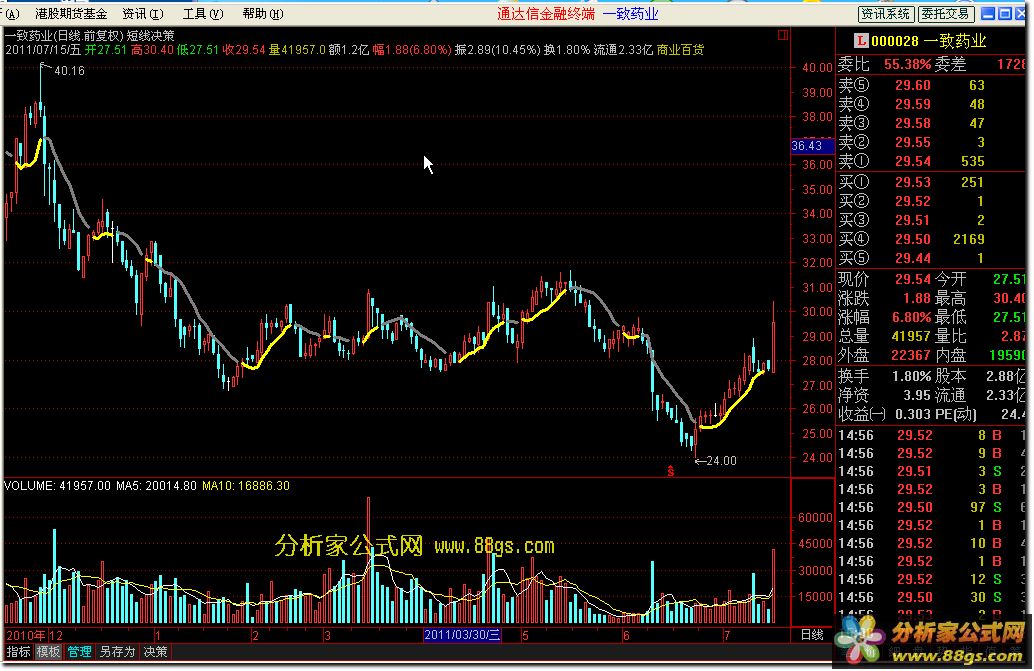Screen dimensions: 1034x671
Task: Click the 净资 3.95 value
Action: click(917, 395)
